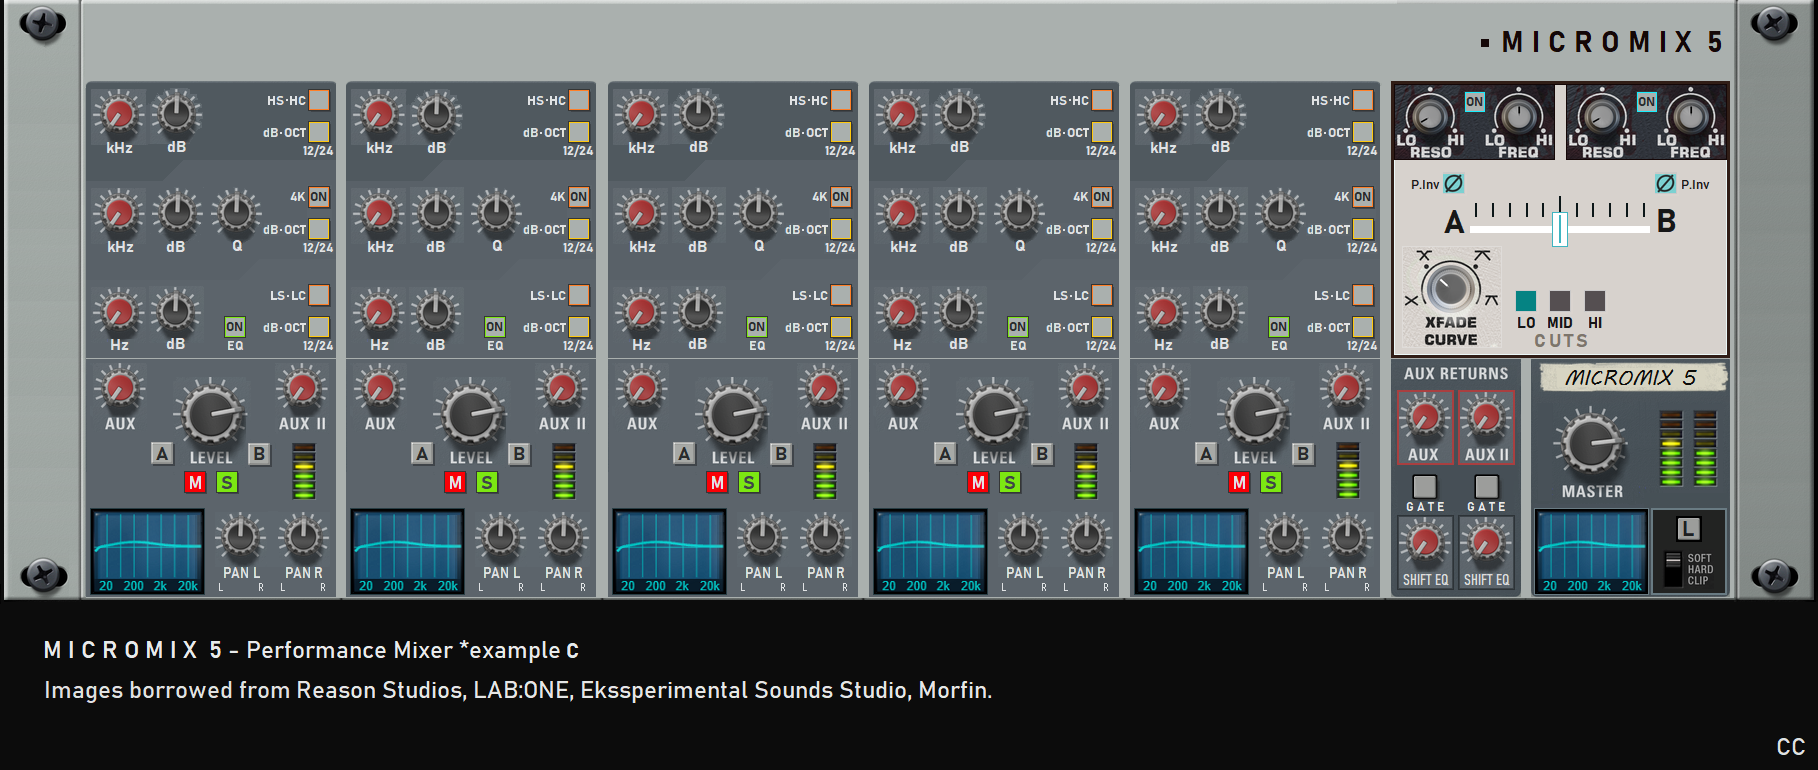Click the first channel's LEVEL knob
This screenshot has height=770, width=1818.
pyautogui.click(x=211, y=413)
